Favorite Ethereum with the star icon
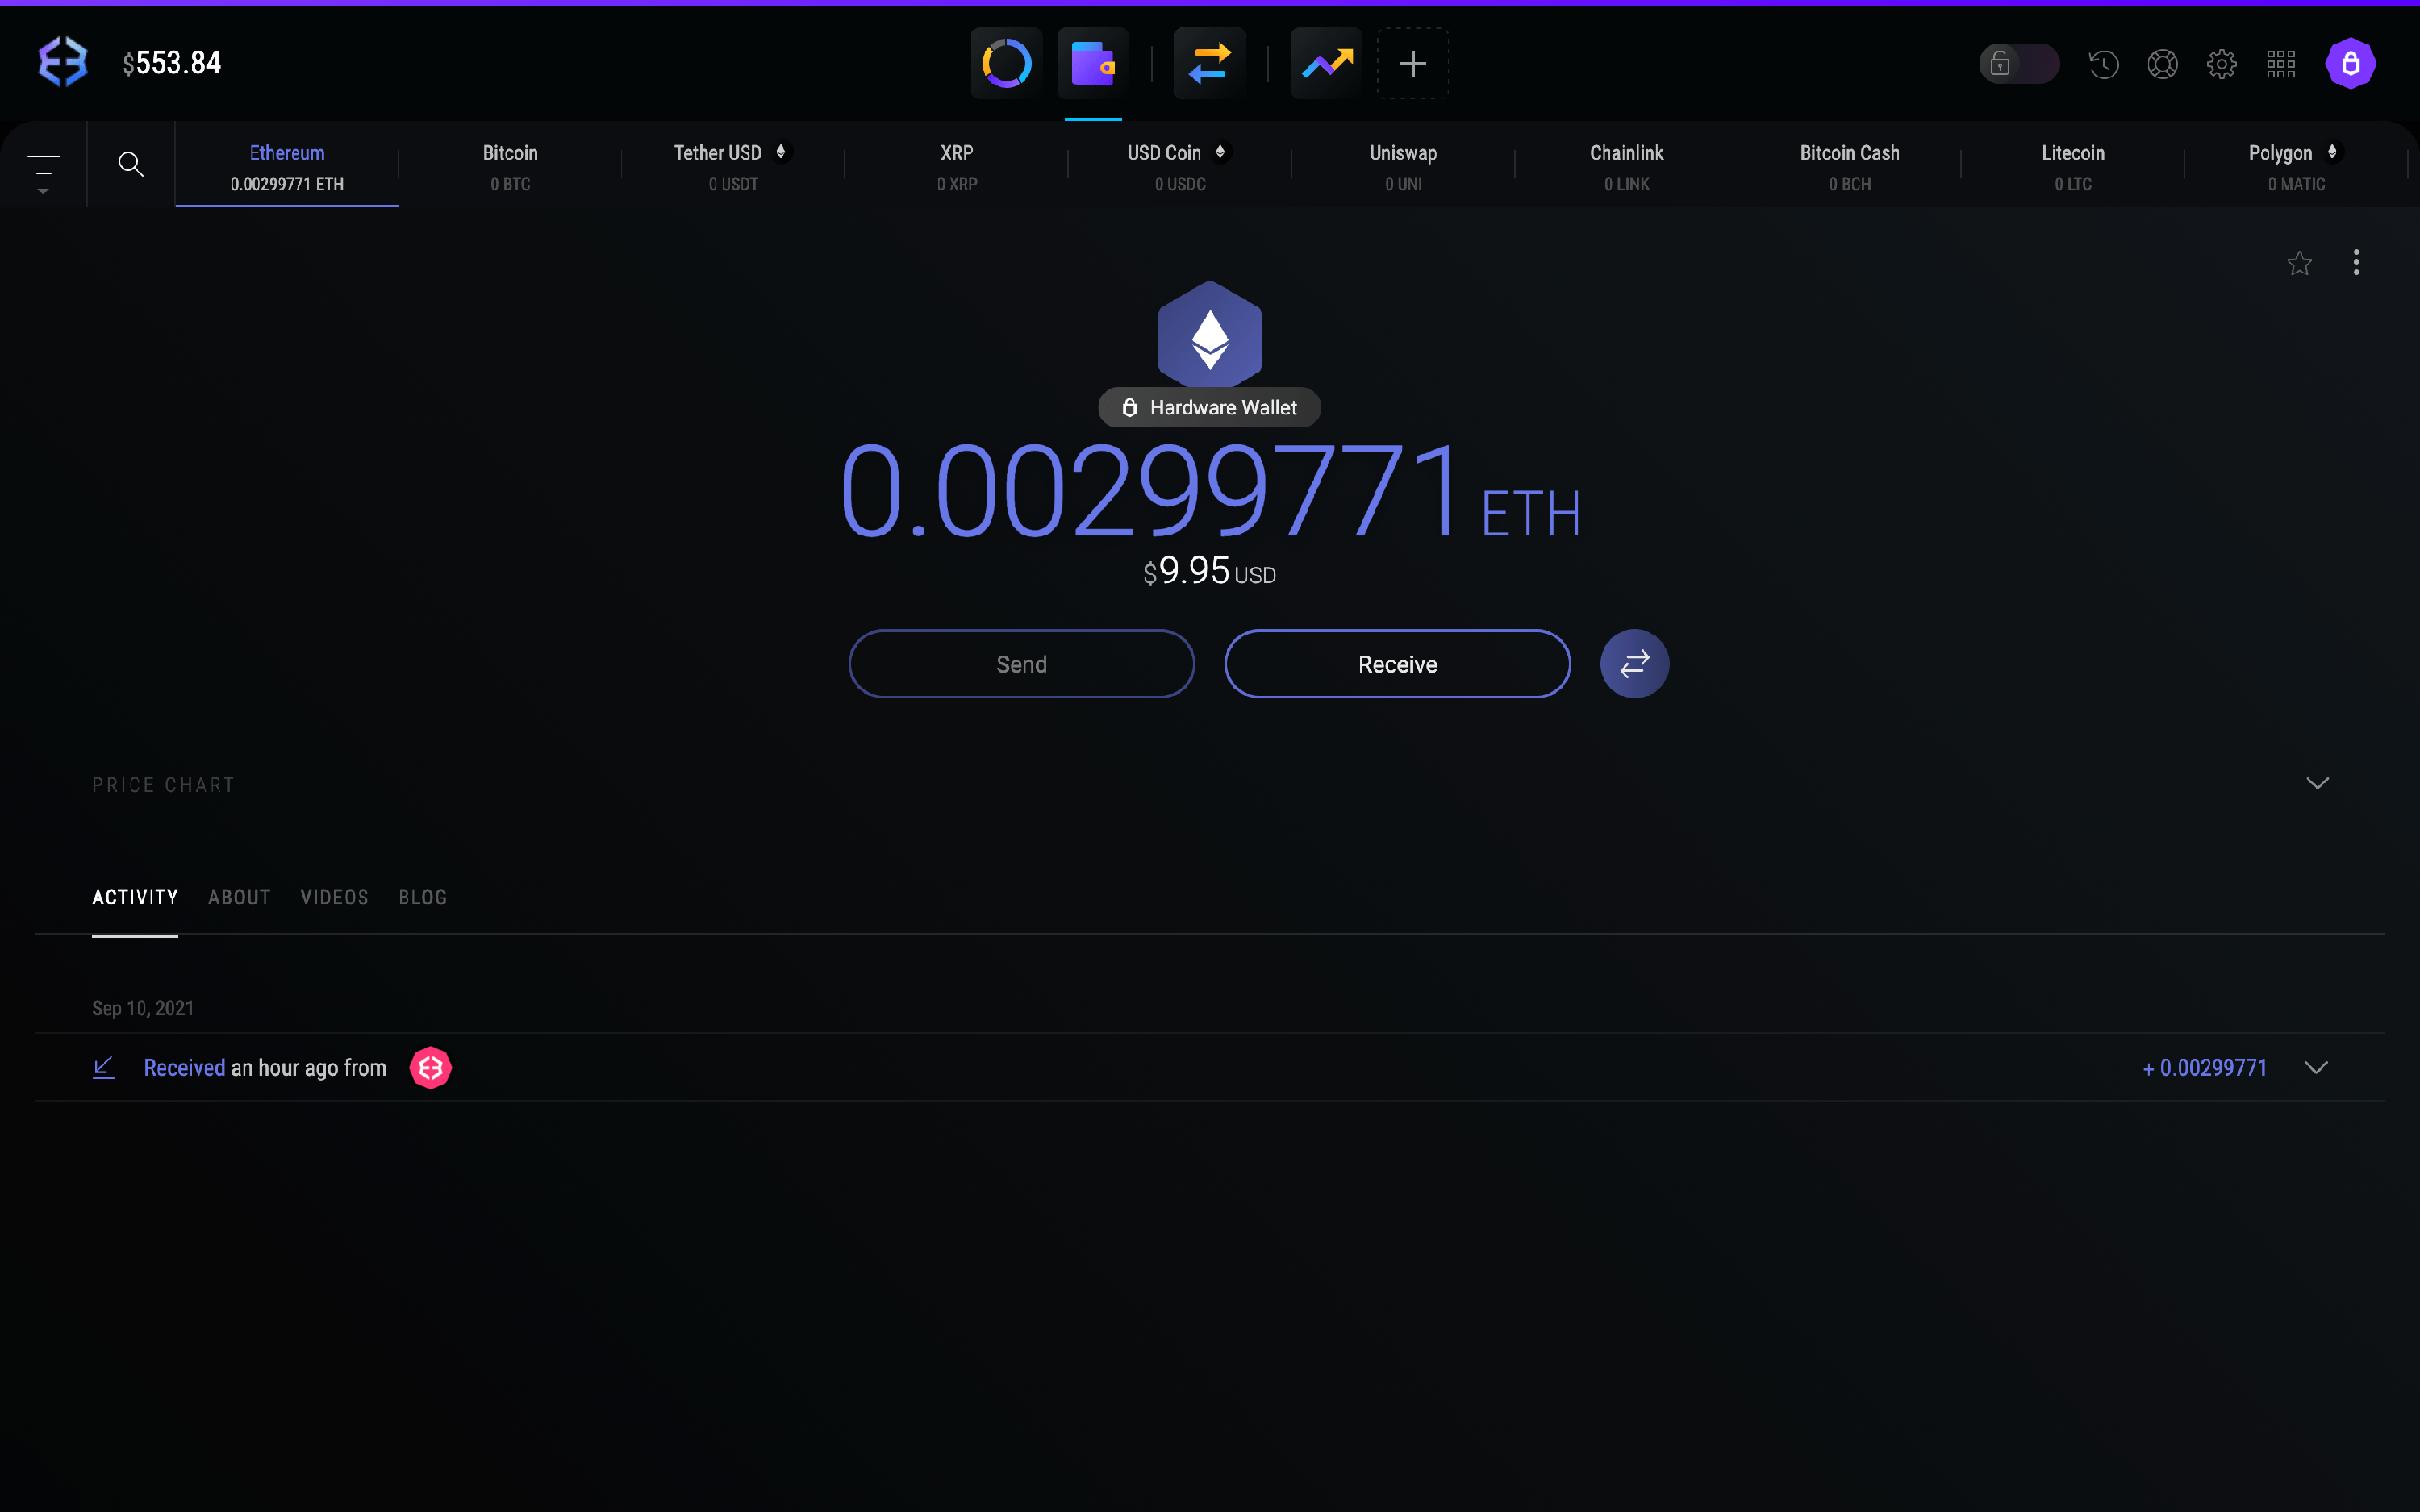 (x=2299, y=263)
